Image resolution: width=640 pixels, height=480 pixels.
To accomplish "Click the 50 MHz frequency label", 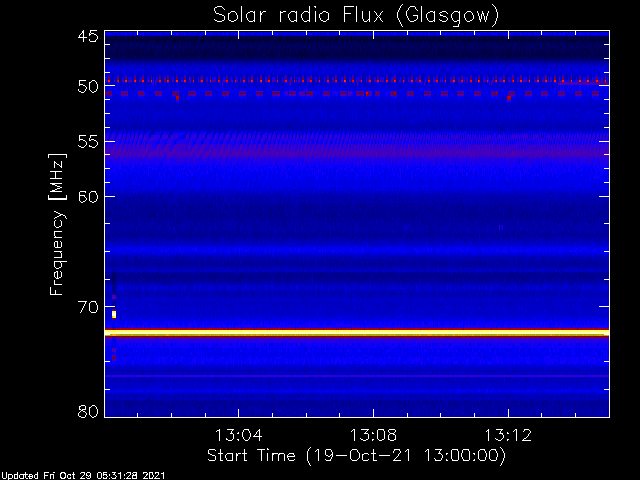I will 88,87.
